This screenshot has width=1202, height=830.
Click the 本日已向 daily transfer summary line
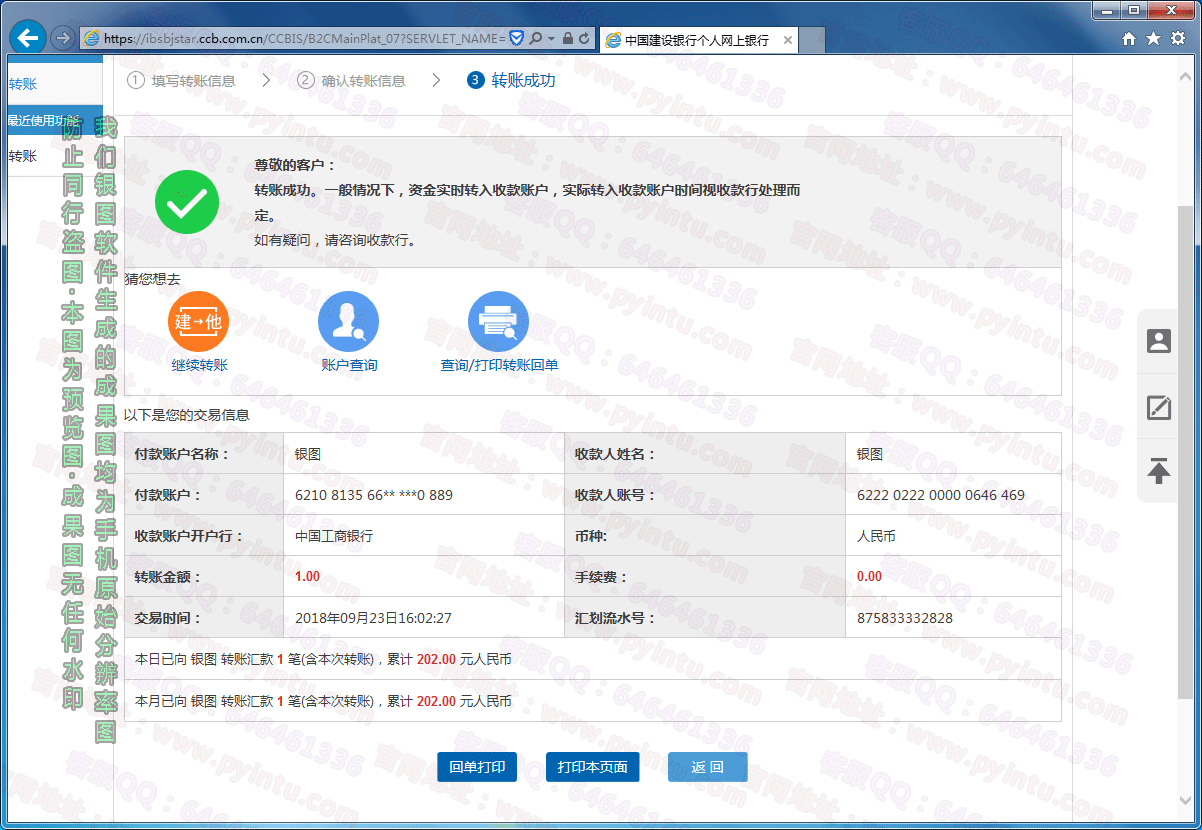pyautogui.click(x=323, y=659)
